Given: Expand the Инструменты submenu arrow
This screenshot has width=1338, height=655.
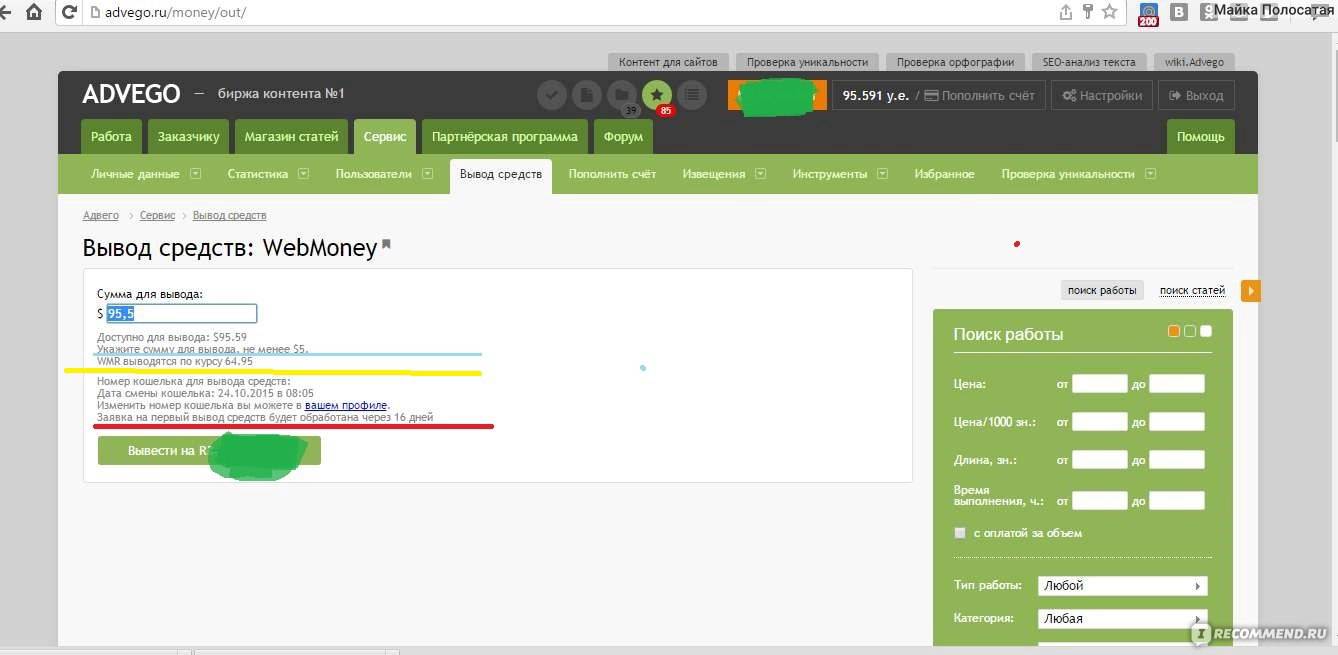Looking at the screenshot, I should (x=883, y=173).
